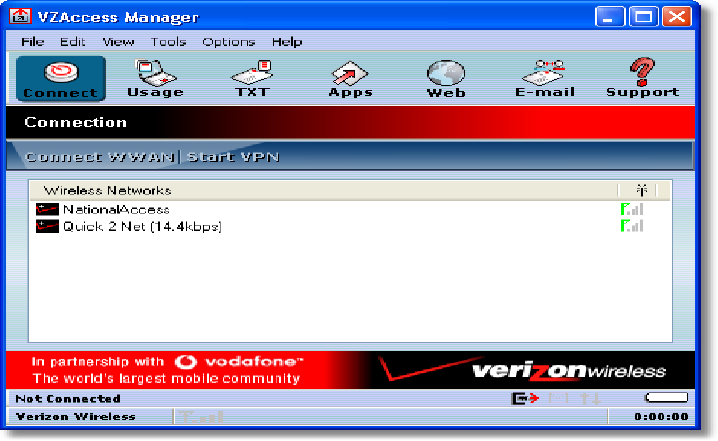Open the File menu
This screenshot has height=441, width=718.
coord(33,42)
